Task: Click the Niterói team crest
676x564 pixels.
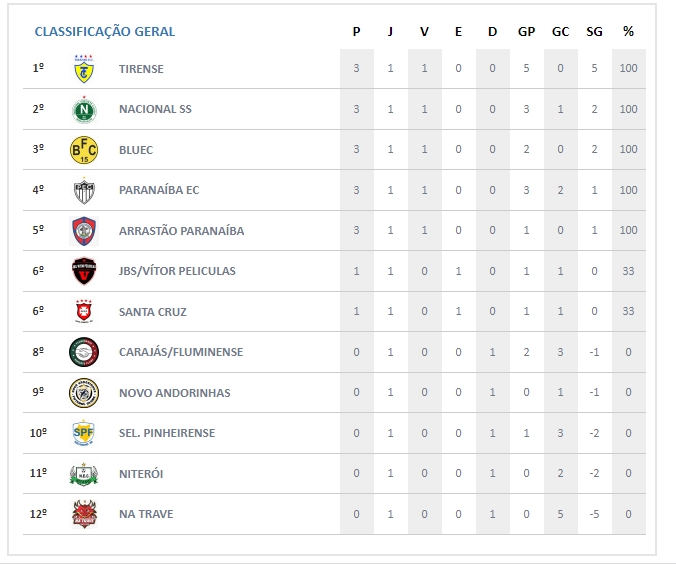Action: tap(84, 474)
